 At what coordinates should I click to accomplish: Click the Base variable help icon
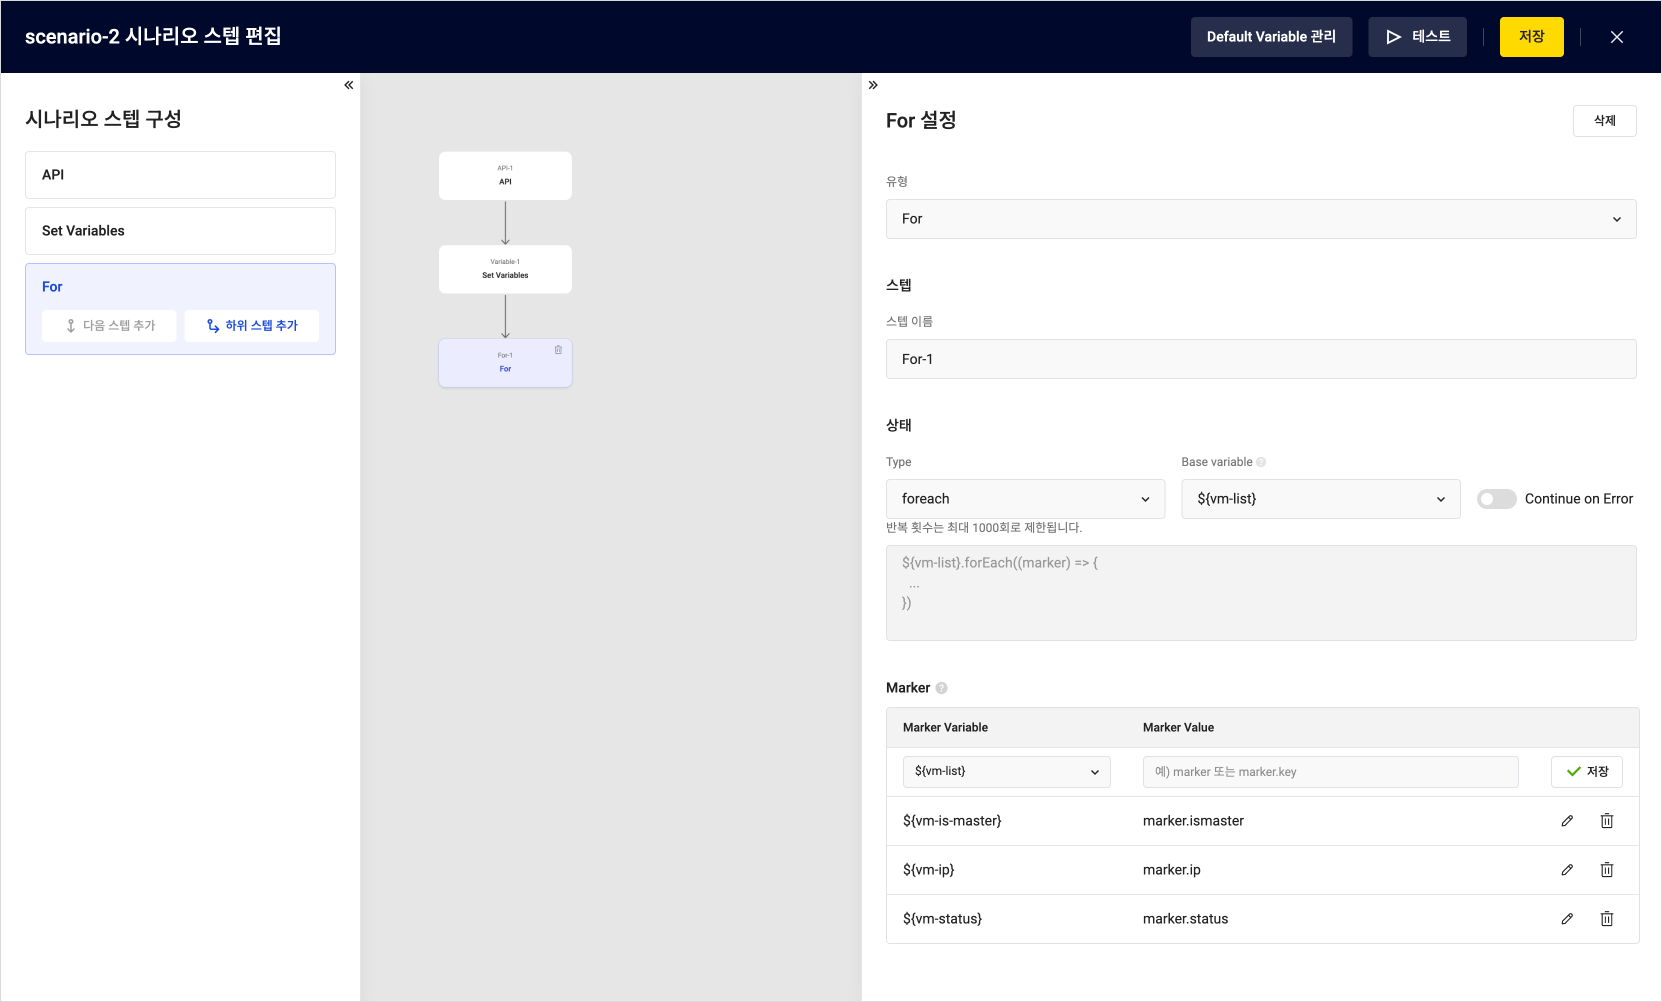pyautogui.click(x=1261, y=462)
